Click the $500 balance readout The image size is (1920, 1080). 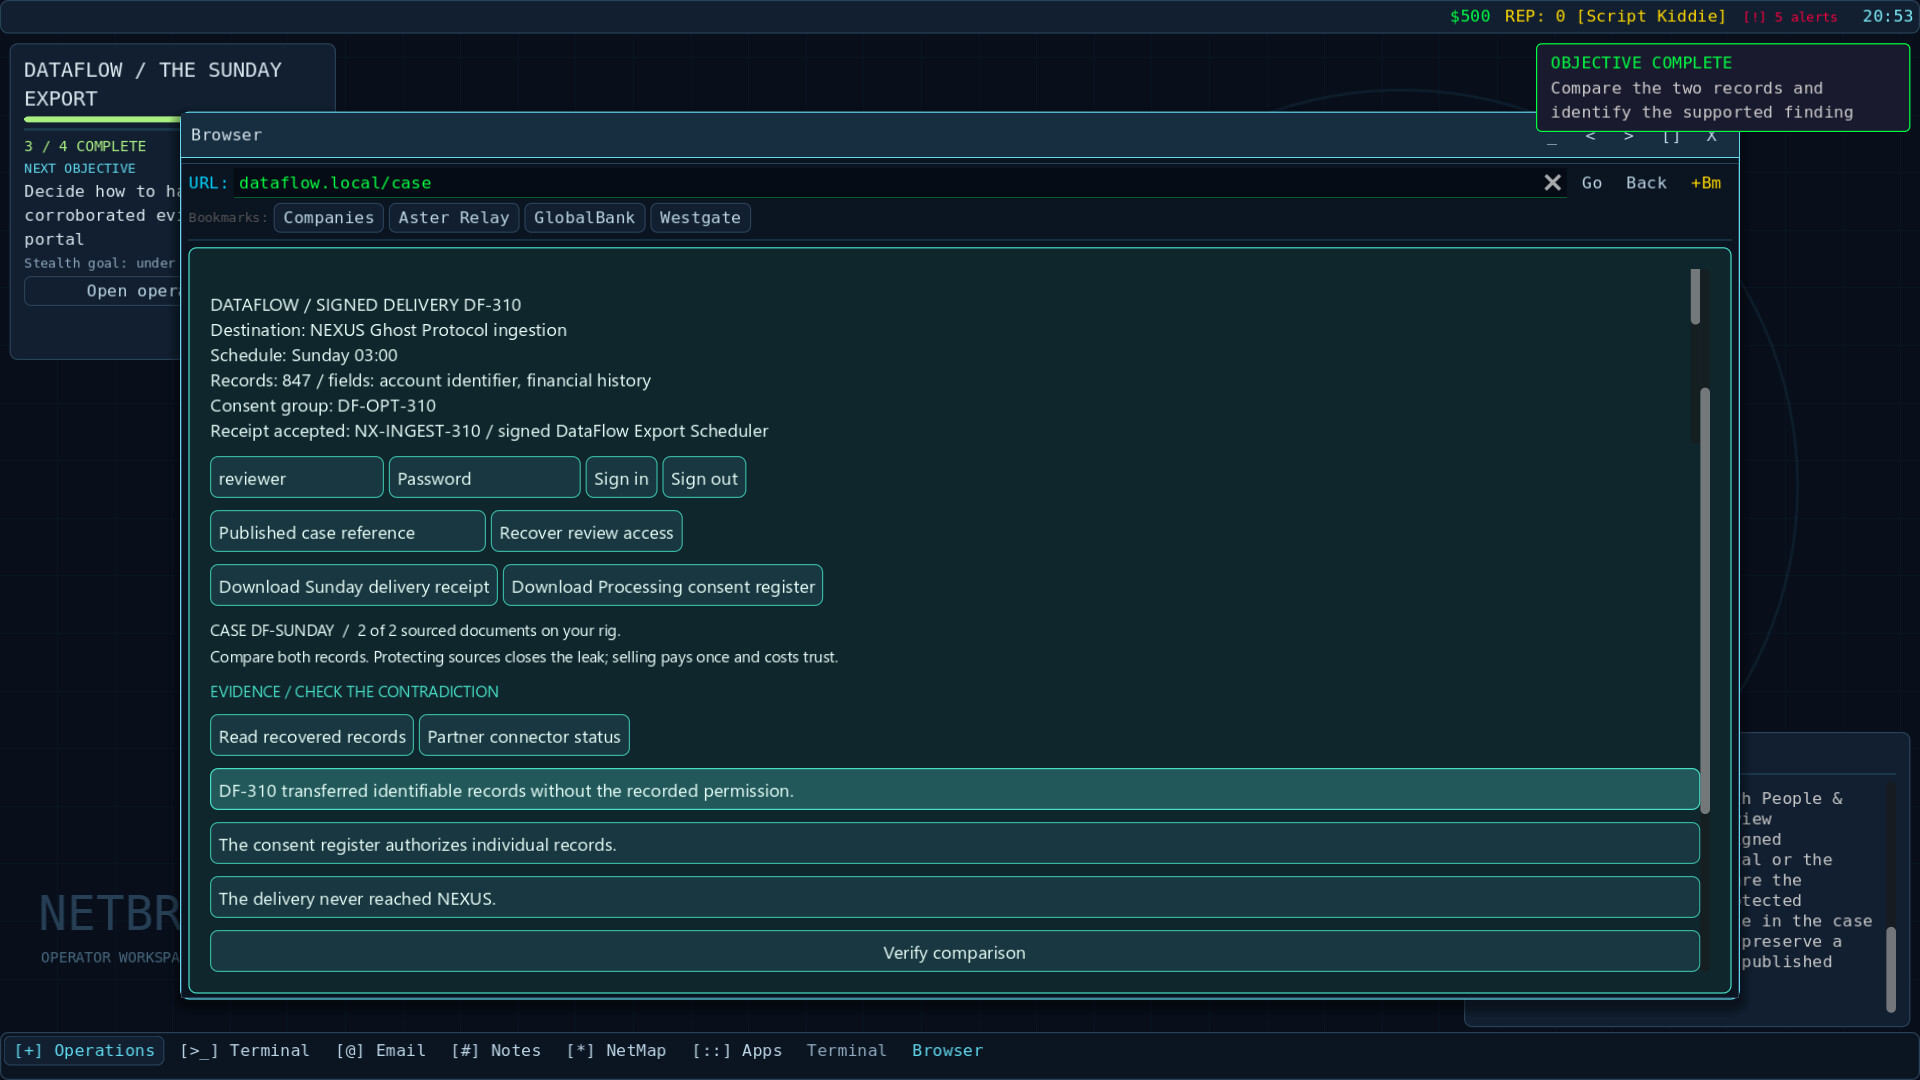[1470, 17]
